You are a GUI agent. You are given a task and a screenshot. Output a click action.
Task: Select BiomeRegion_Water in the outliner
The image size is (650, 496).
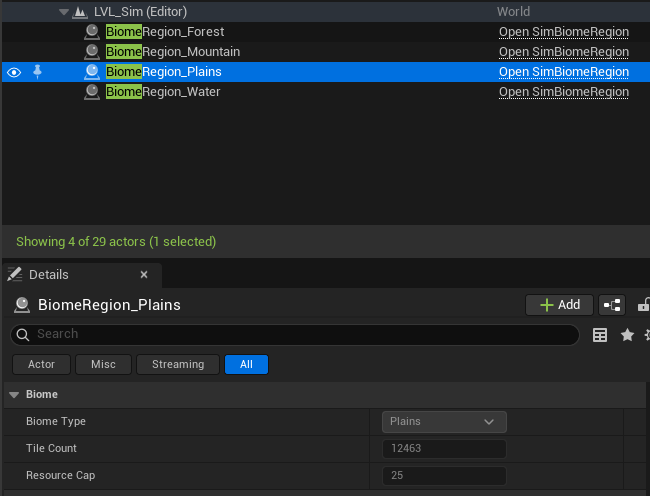coord(163,92)
